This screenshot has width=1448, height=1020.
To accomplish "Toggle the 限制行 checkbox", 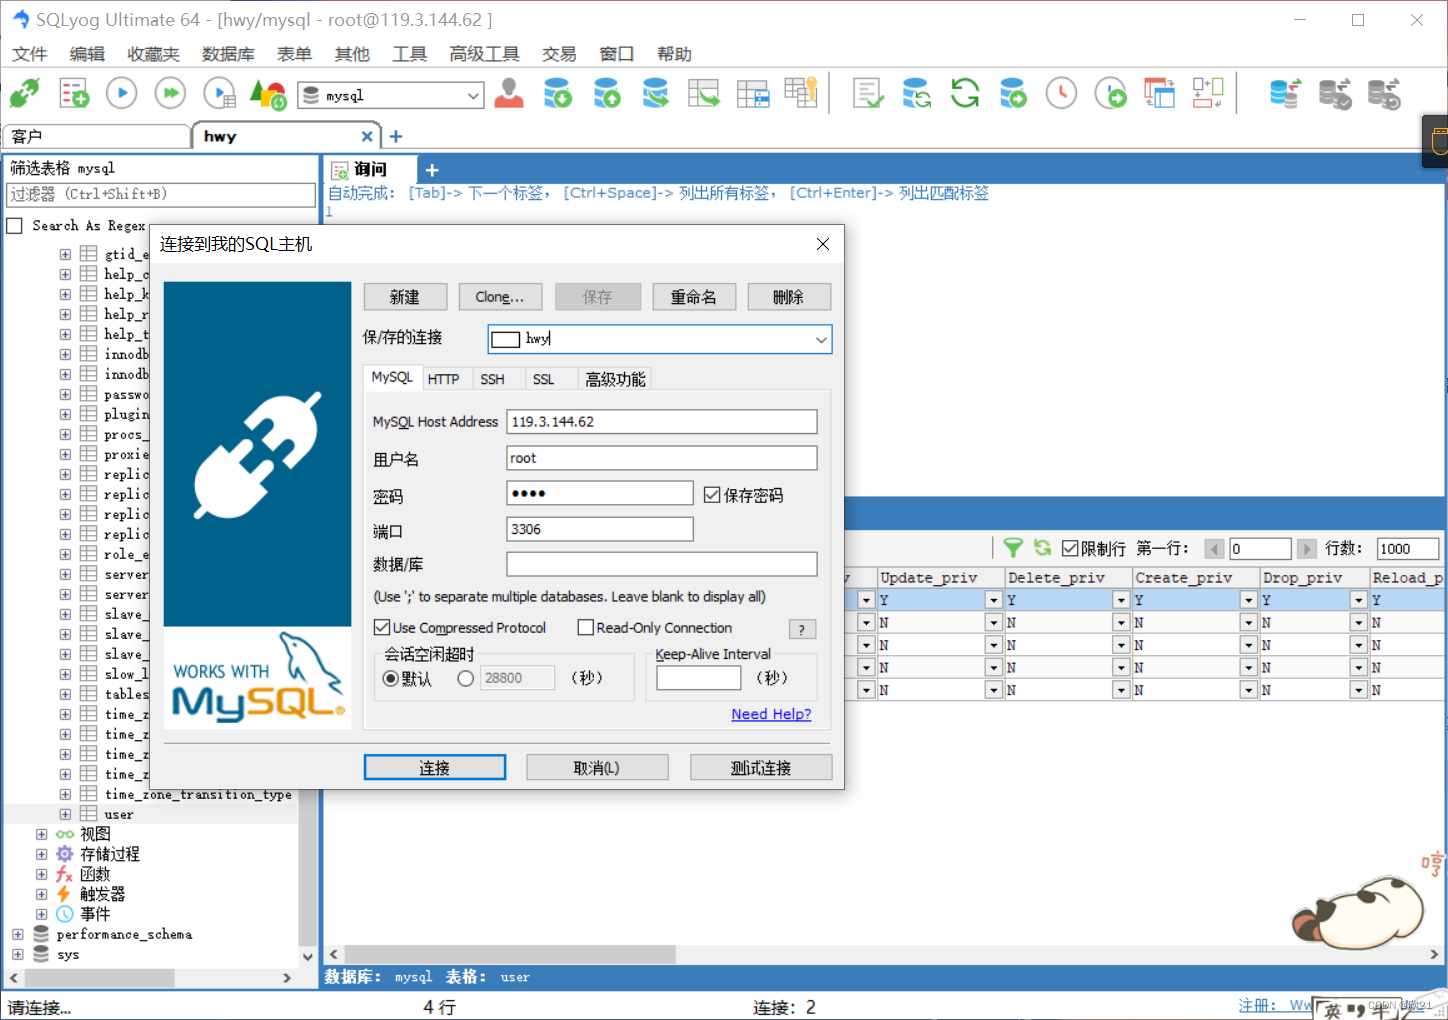I will (1070, 548).
